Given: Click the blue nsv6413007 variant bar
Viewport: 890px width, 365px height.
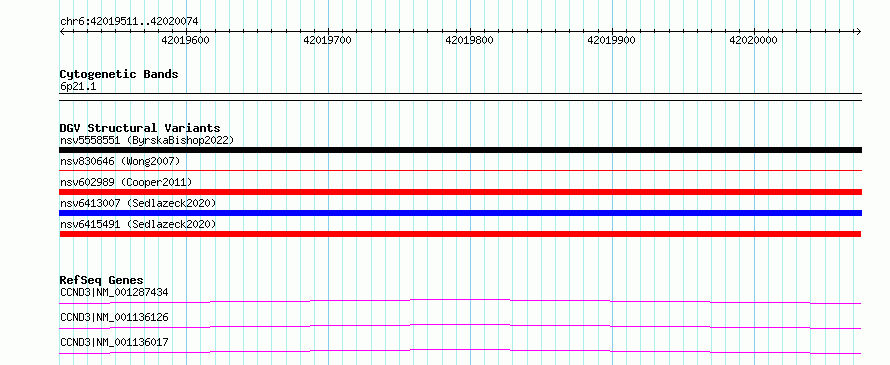Looking at the screenshot, I should click(x=460, y=213).
